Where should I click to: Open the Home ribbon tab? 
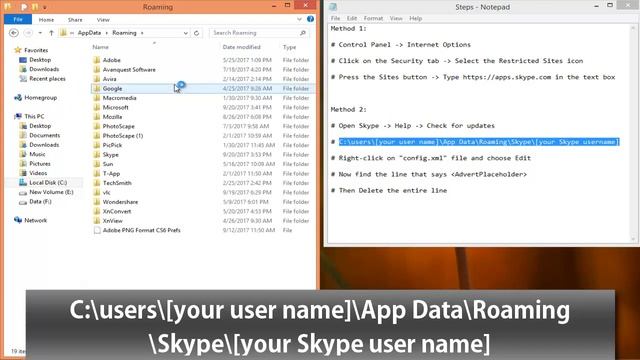pyautogui.click(x=46, y=20)
